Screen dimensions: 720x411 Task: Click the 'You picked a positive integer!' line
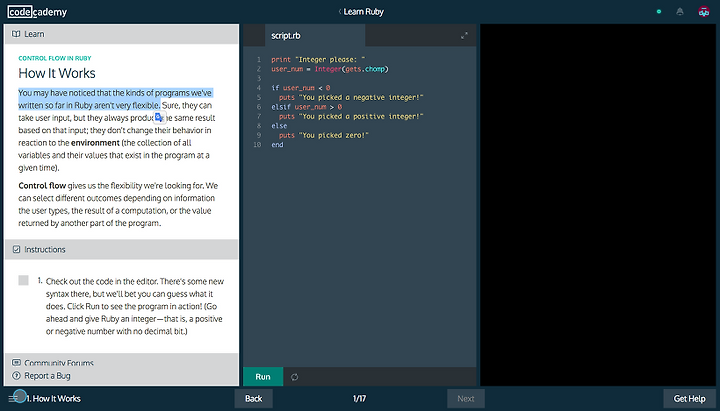[351, 116]
